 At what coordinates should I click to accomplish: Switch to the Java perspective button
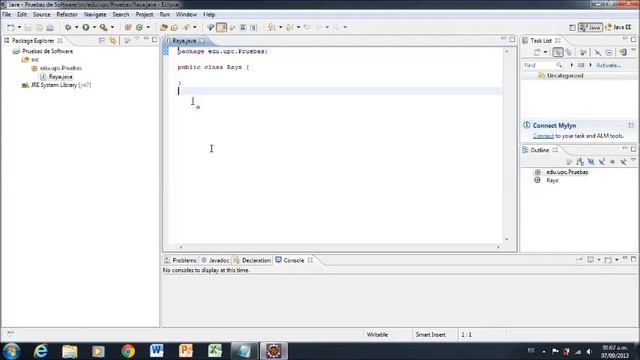tap(590, 27)
